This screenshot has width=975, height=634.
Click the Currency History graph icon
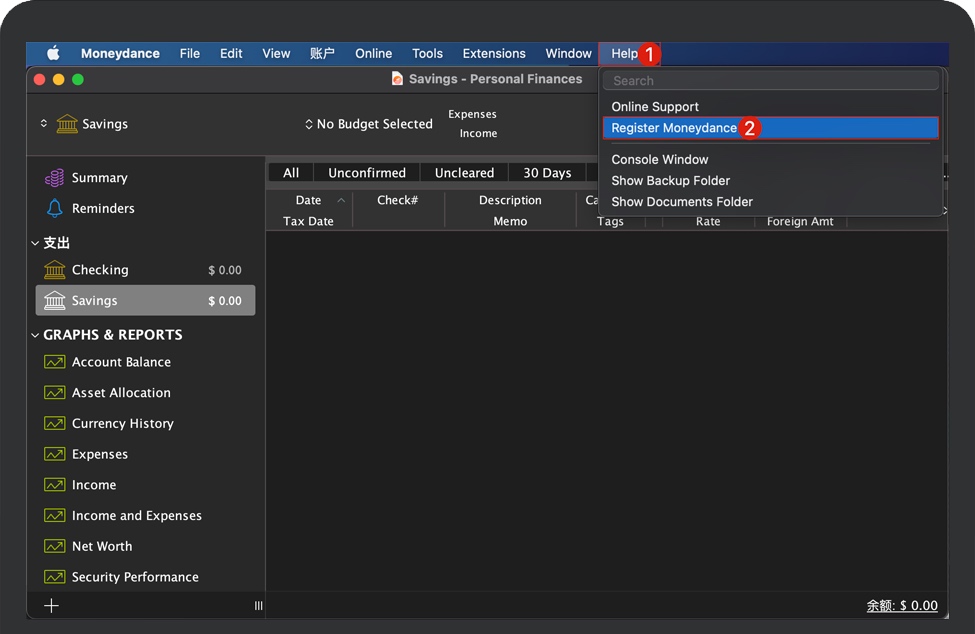click(55, 423)
